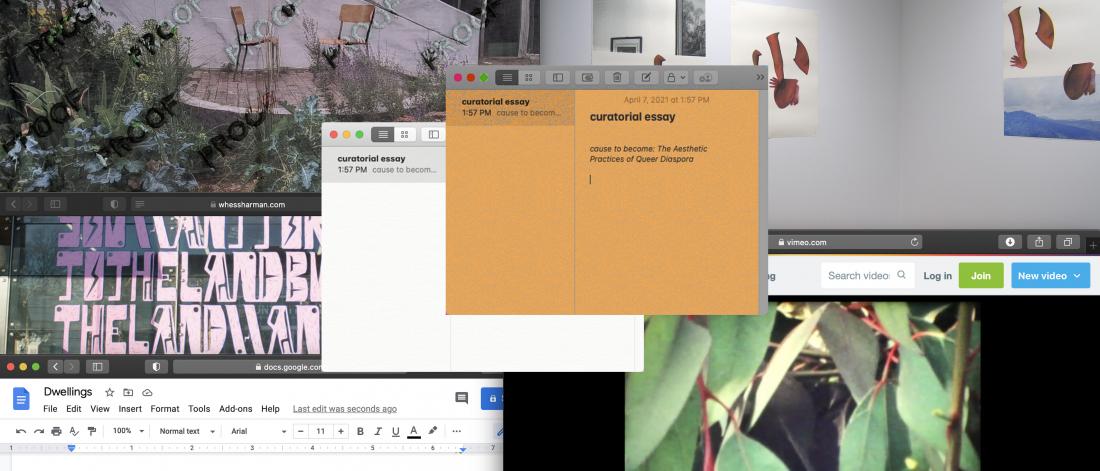Print the Dwellings document
1100x471 pixels.
[56, 431]
